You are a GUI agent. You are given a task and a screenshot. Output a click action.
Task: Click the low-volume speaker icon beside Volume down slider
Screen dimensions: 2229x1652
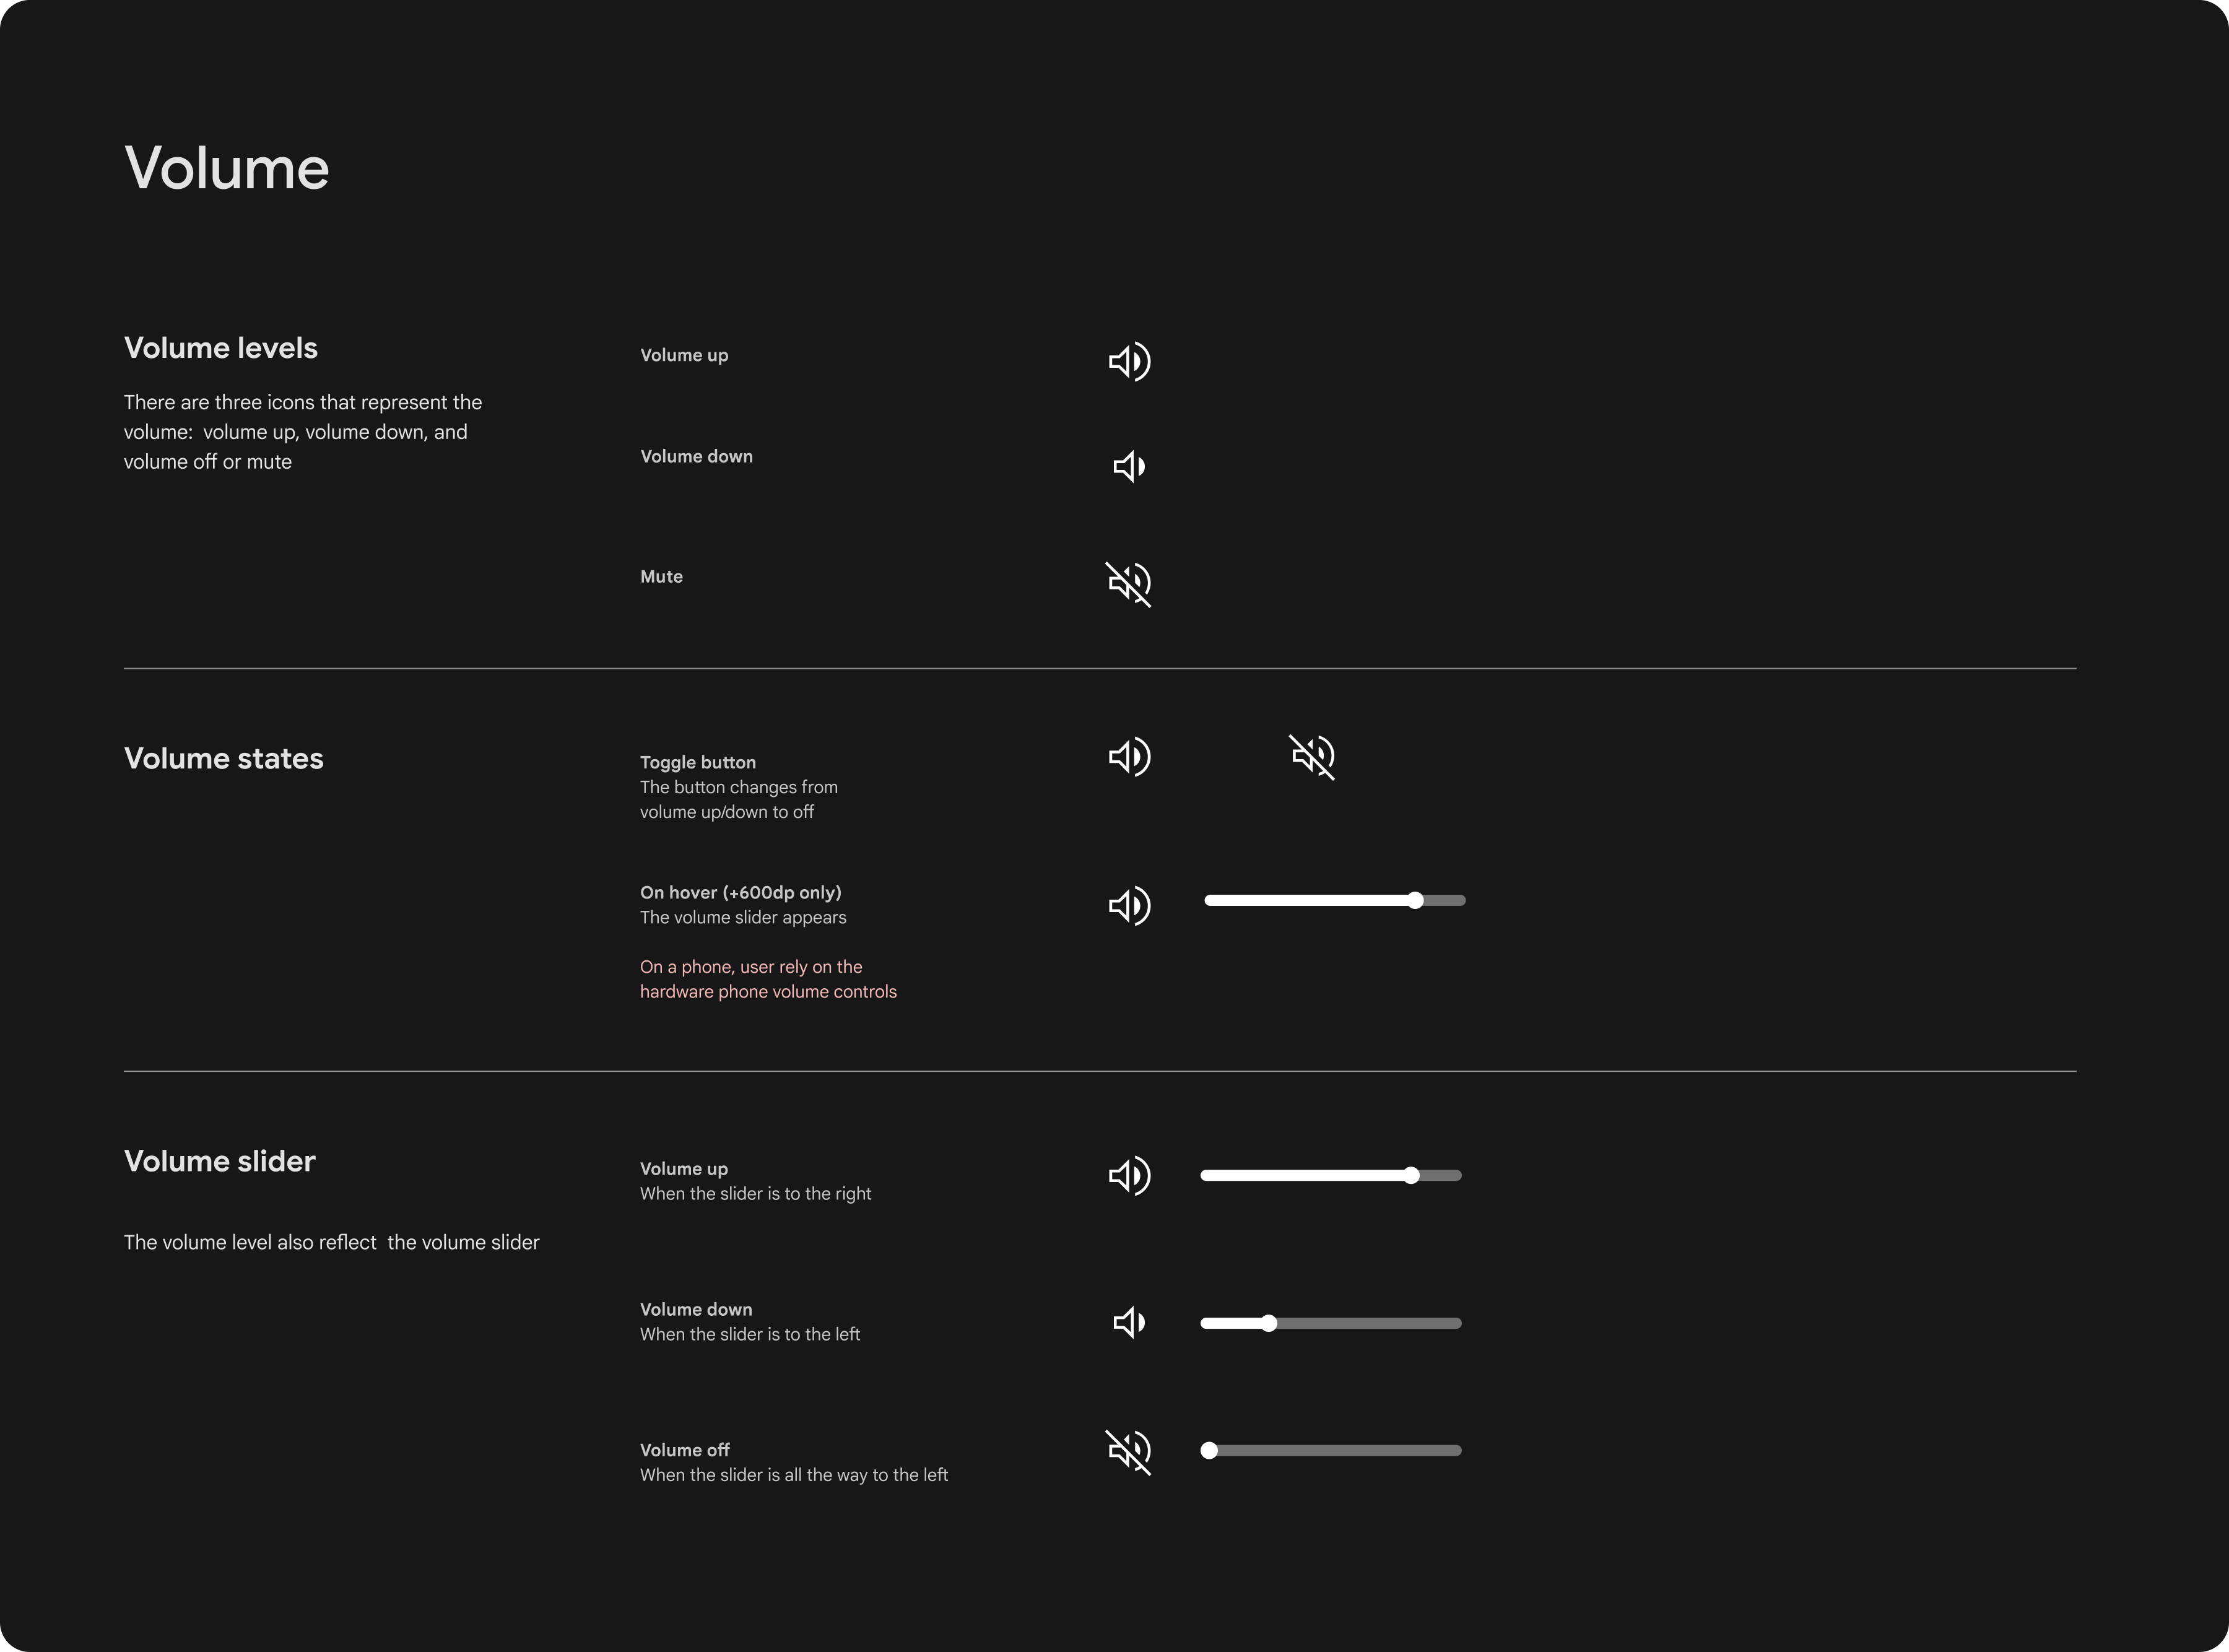(1129, 1323)
